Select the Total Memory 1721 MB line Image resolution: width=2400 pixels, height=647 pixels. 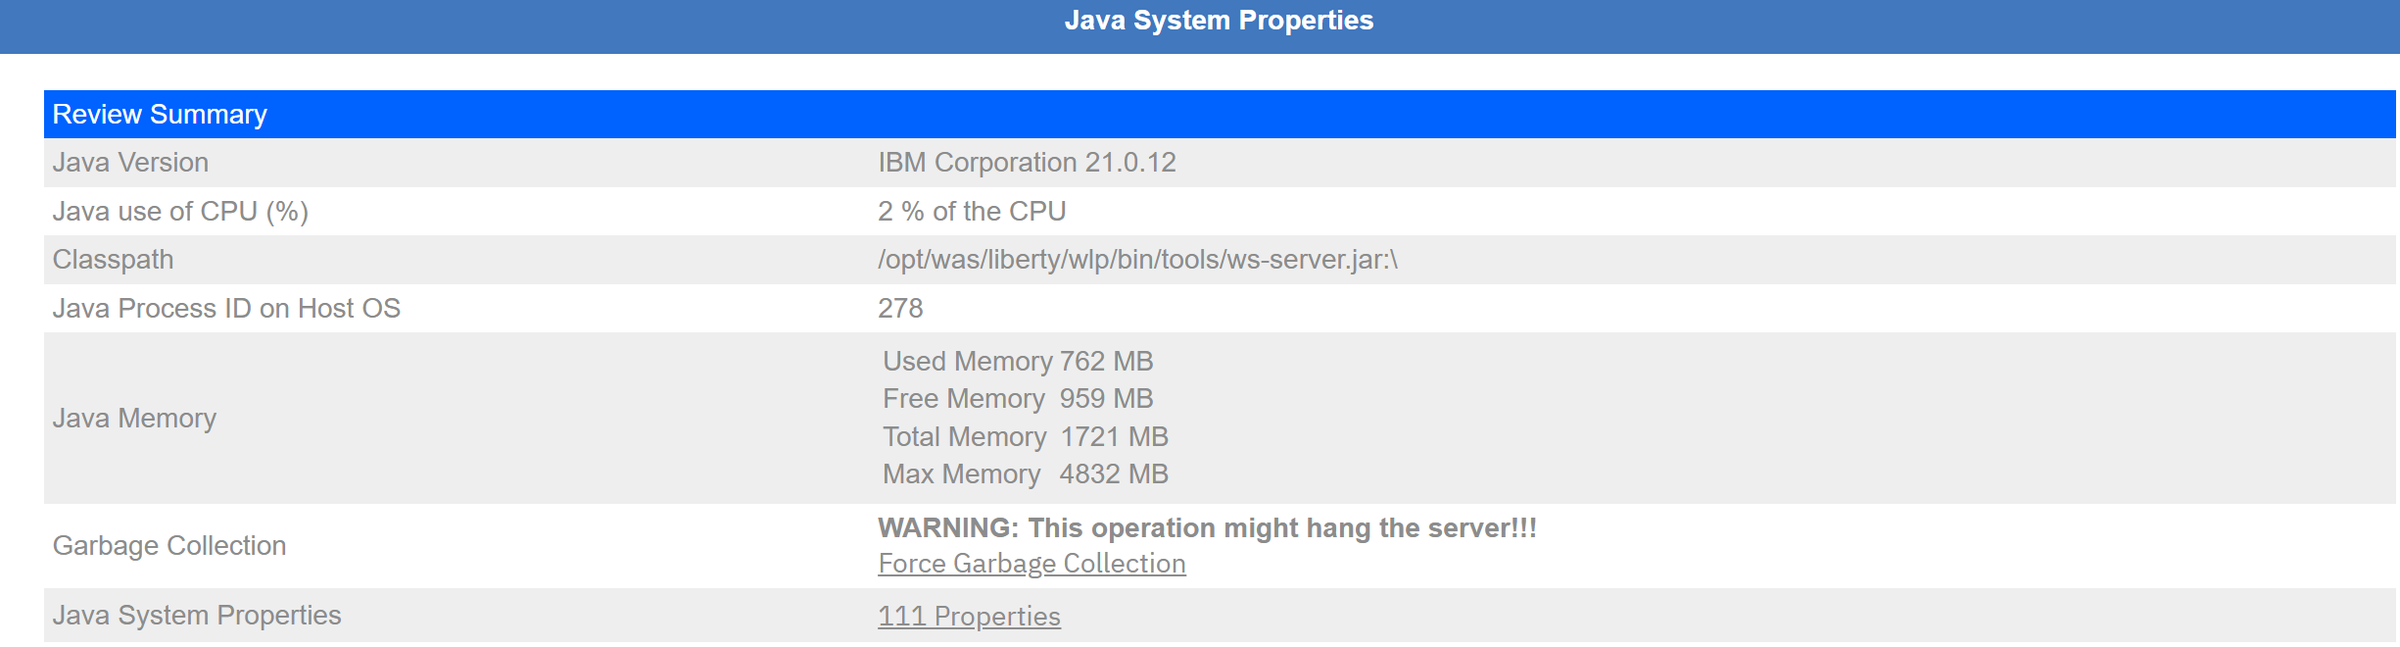pos(1025,437)
